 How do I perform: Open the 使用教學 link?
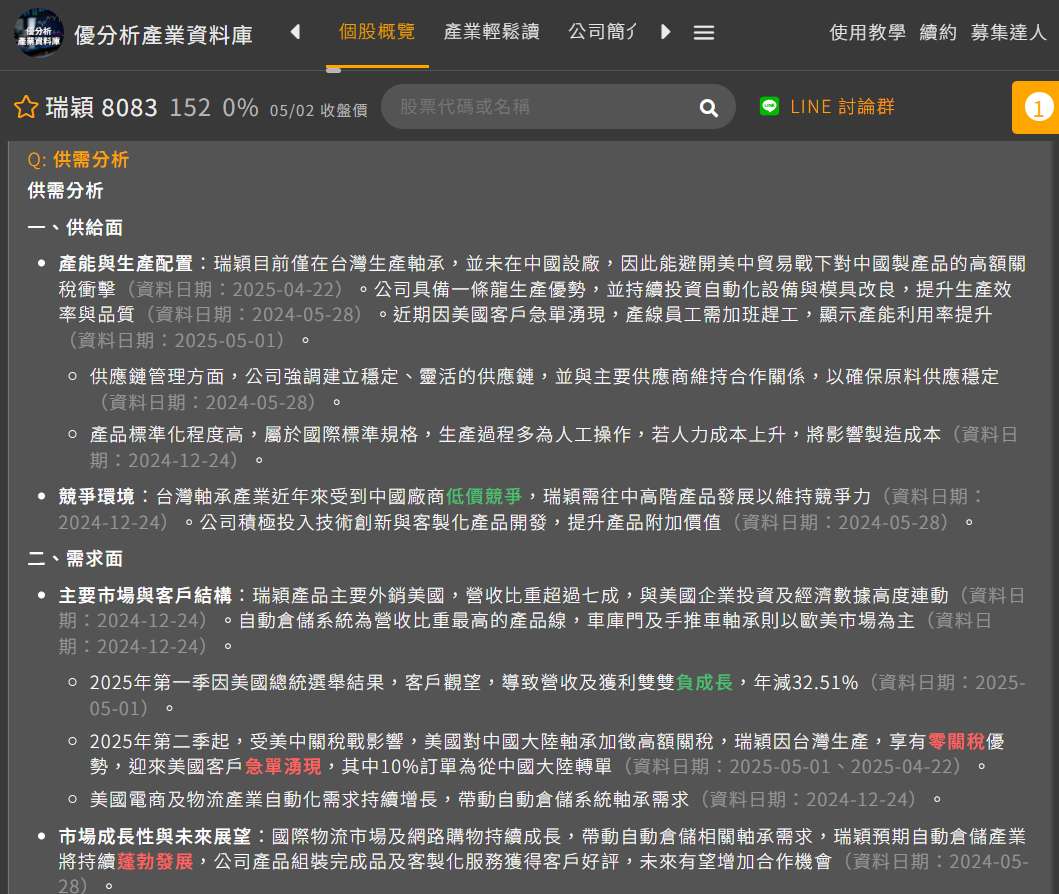pos(867,32)
